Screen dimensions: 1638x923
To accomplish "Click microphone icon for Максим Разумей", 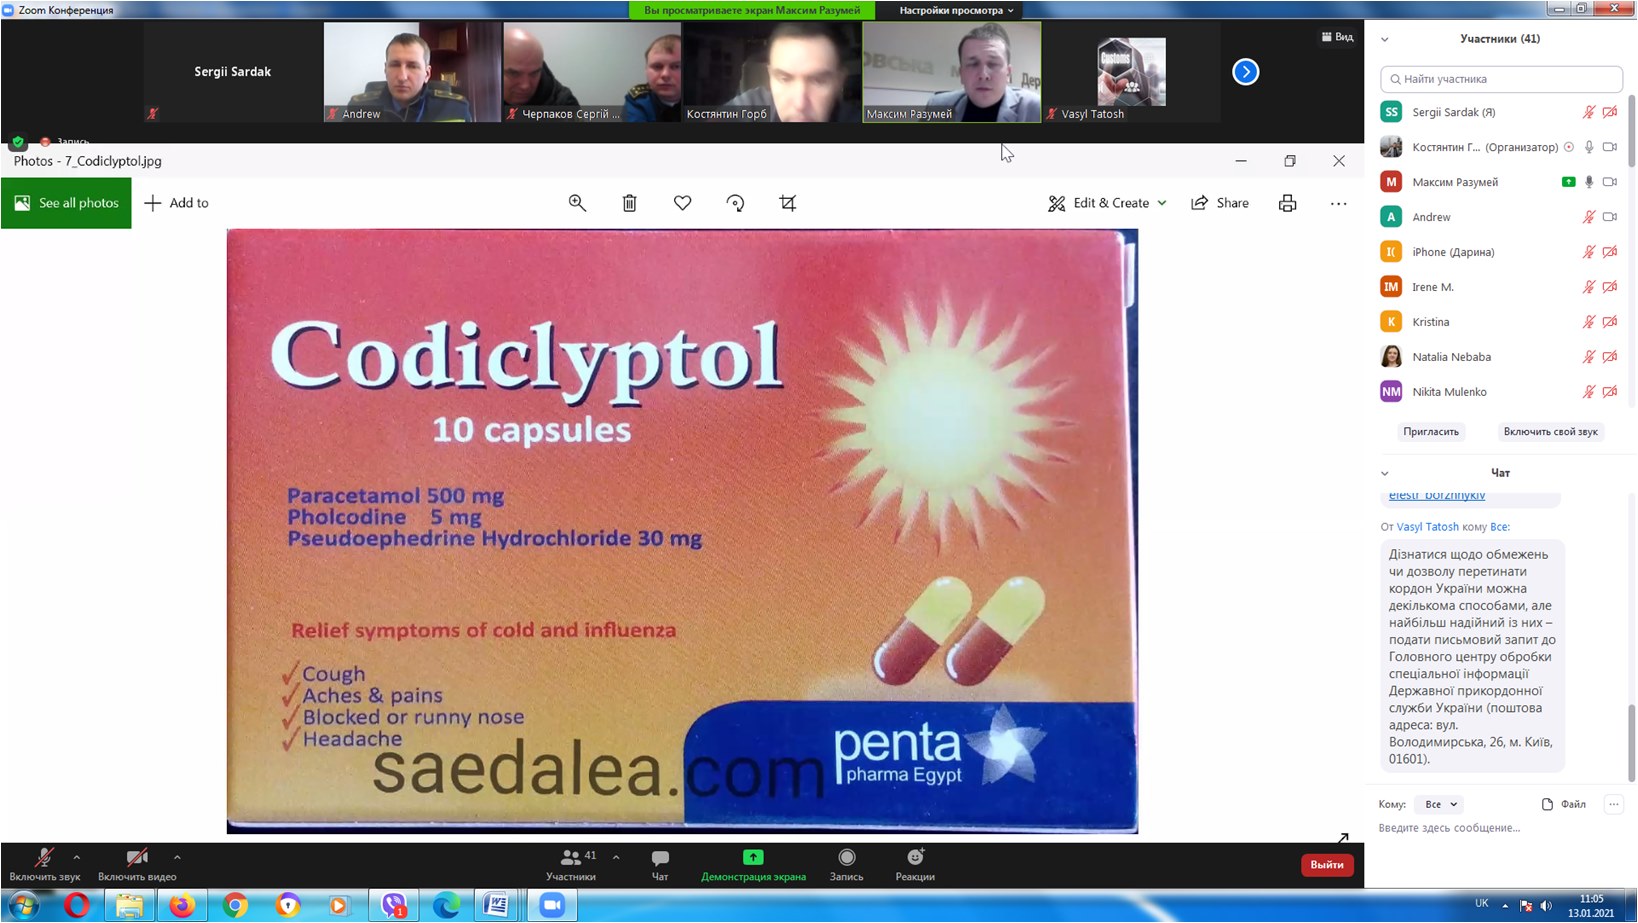I will tap(1589, 182).
